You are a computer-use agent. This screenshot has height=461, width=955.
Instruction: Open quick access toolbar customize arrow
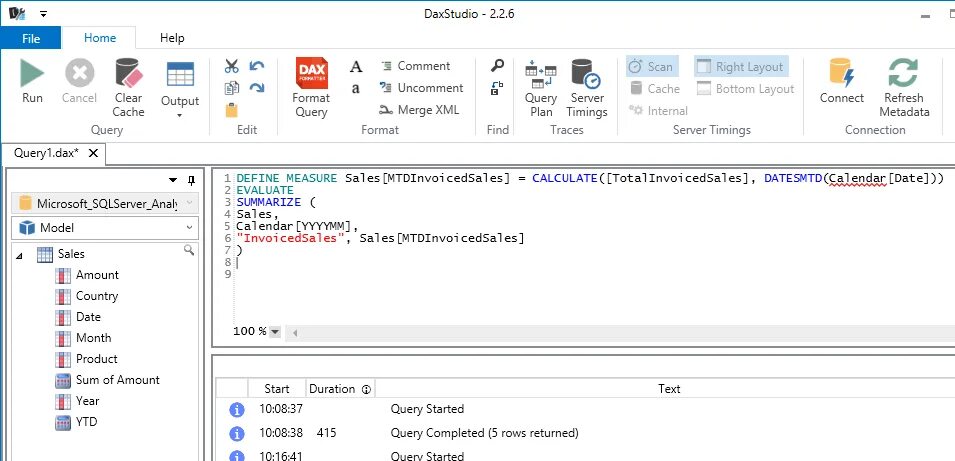(x=43, y=13)
